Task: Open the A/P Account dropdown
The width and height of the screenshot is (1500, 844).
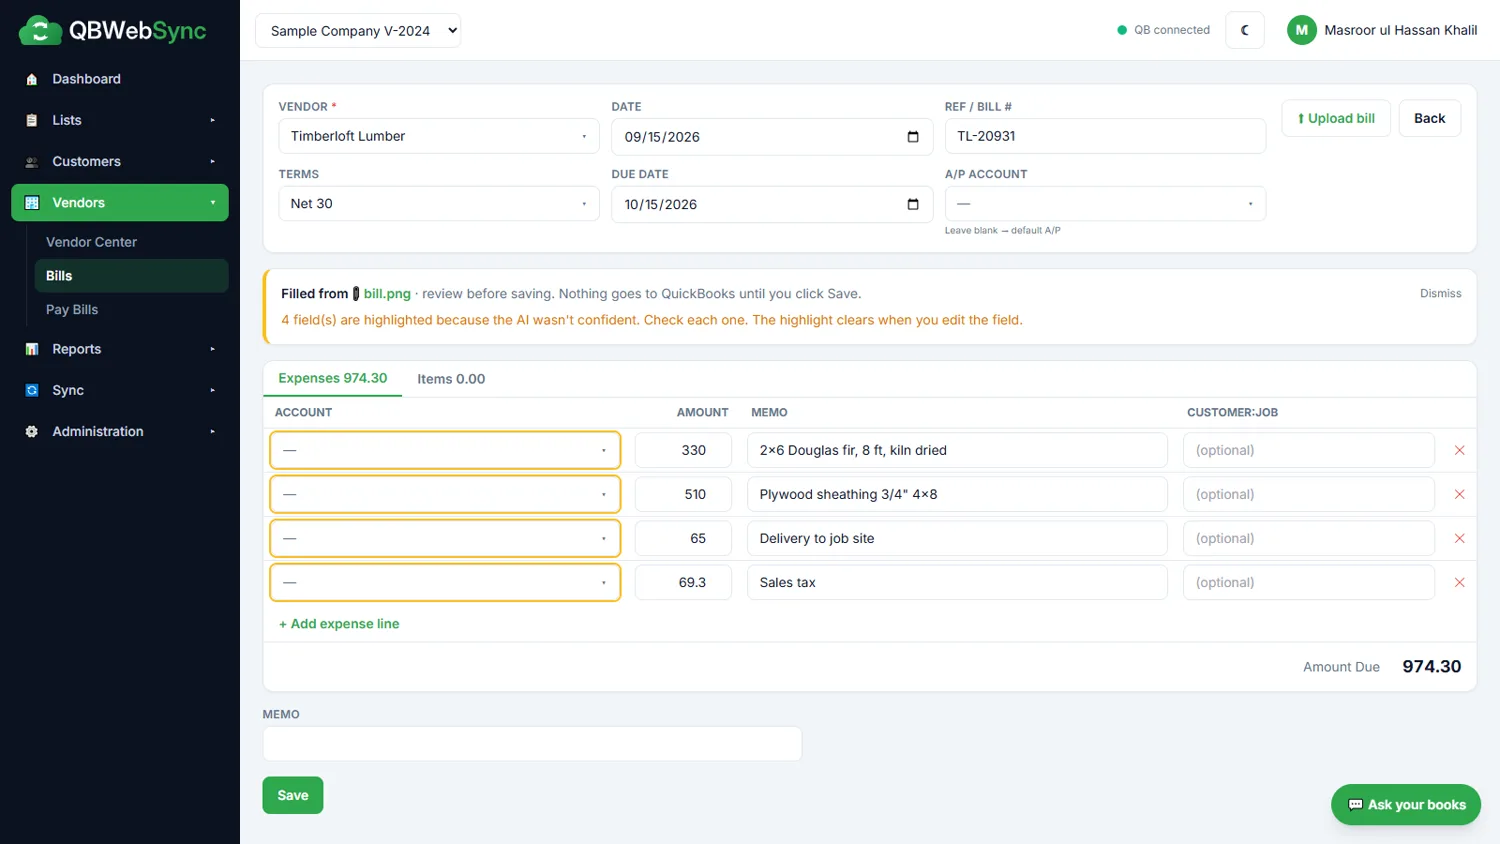Action: coord(1105,204)
